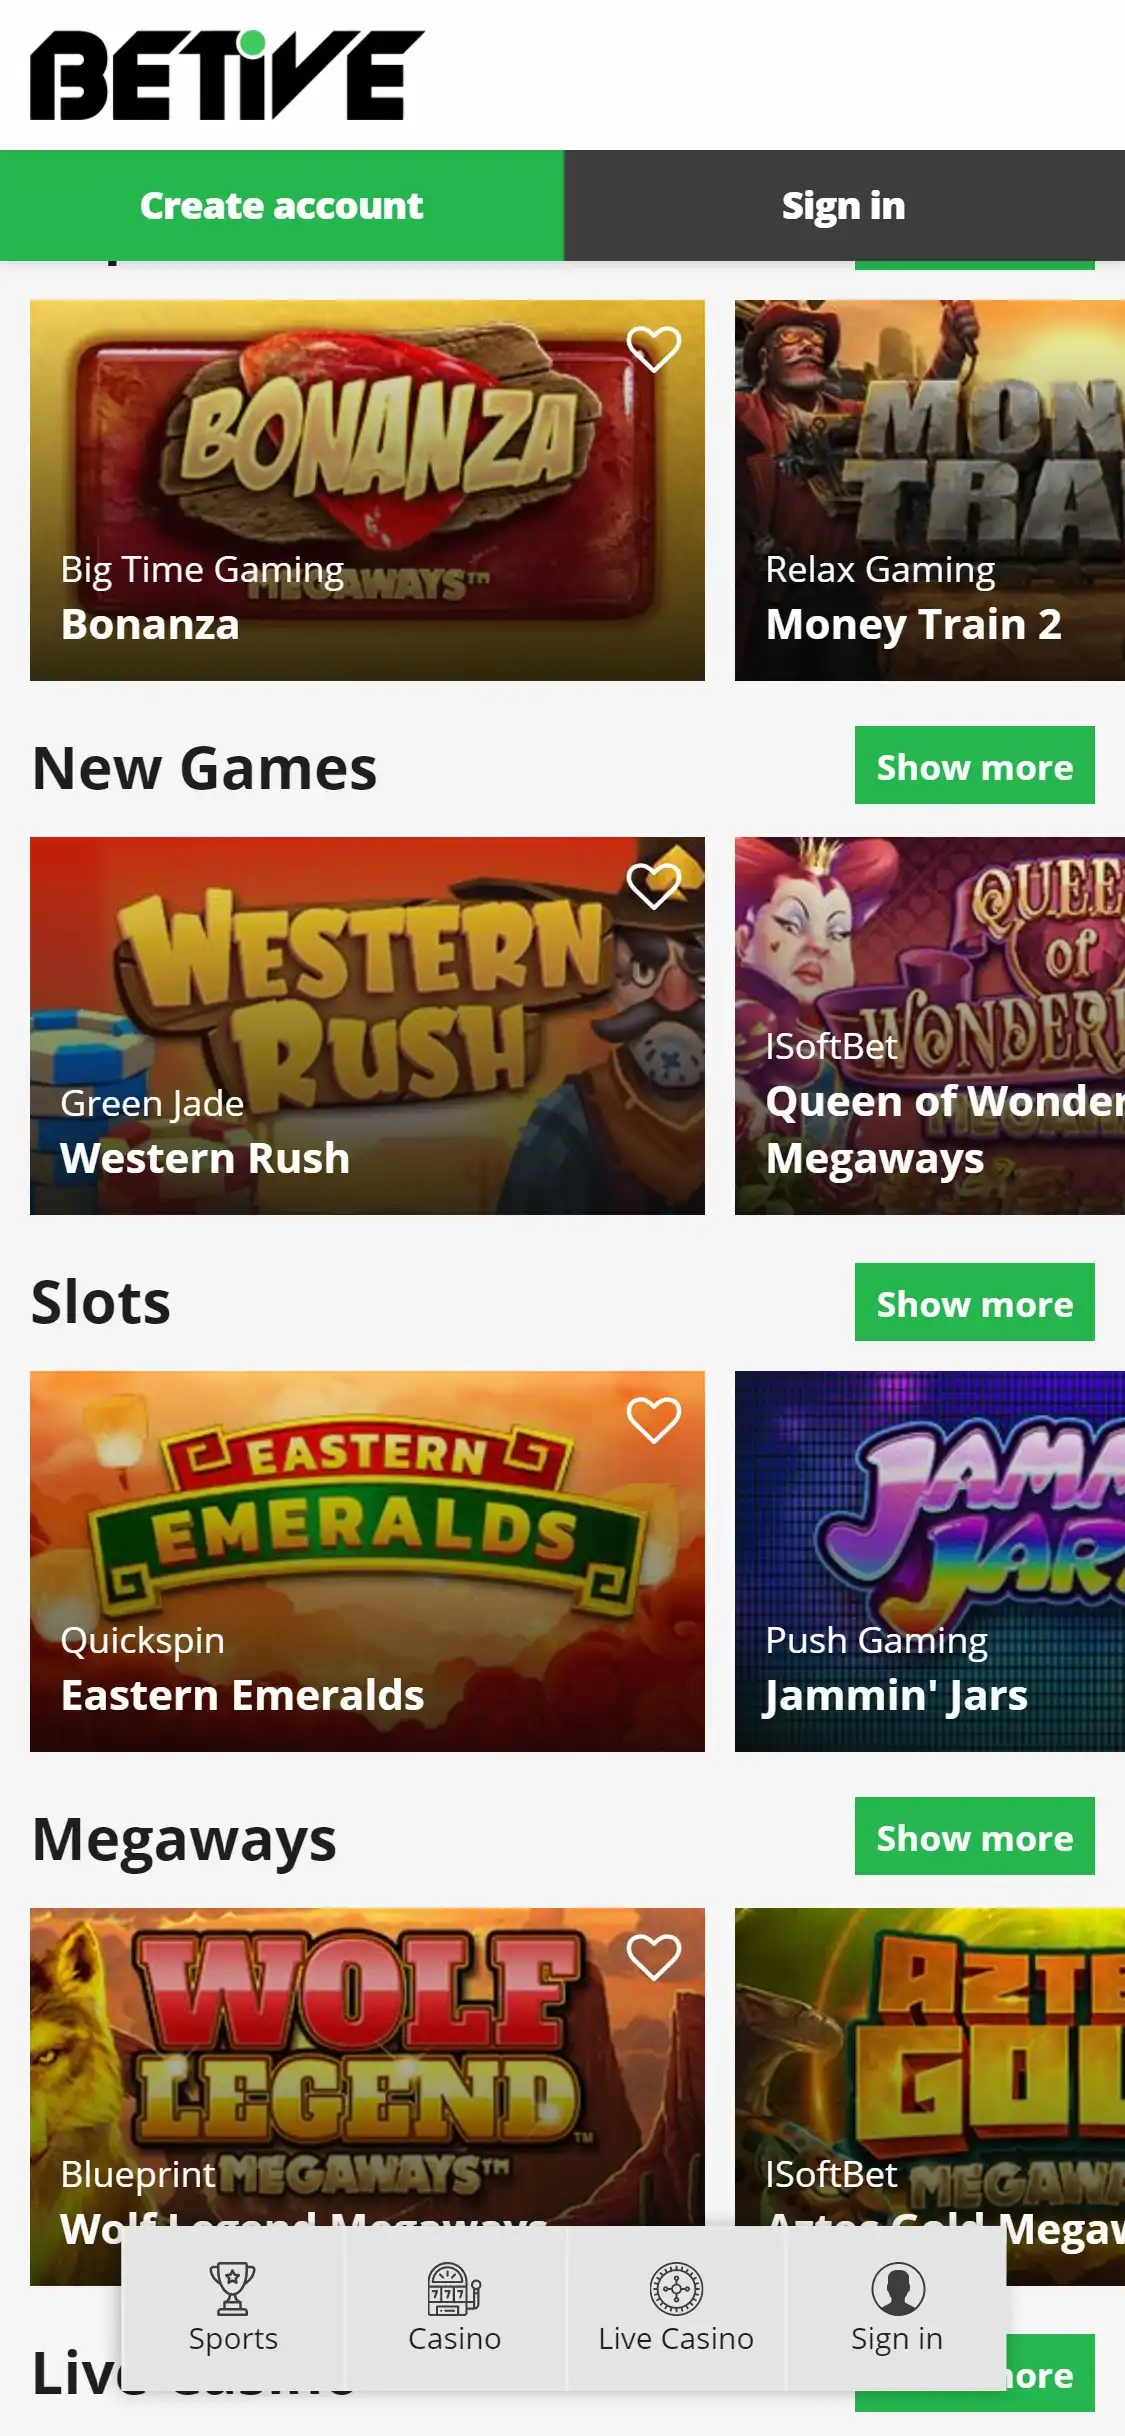Screen dimensions: 1125x2436
Task: Expand Megaways with Show more
Action: (975, 1836)
